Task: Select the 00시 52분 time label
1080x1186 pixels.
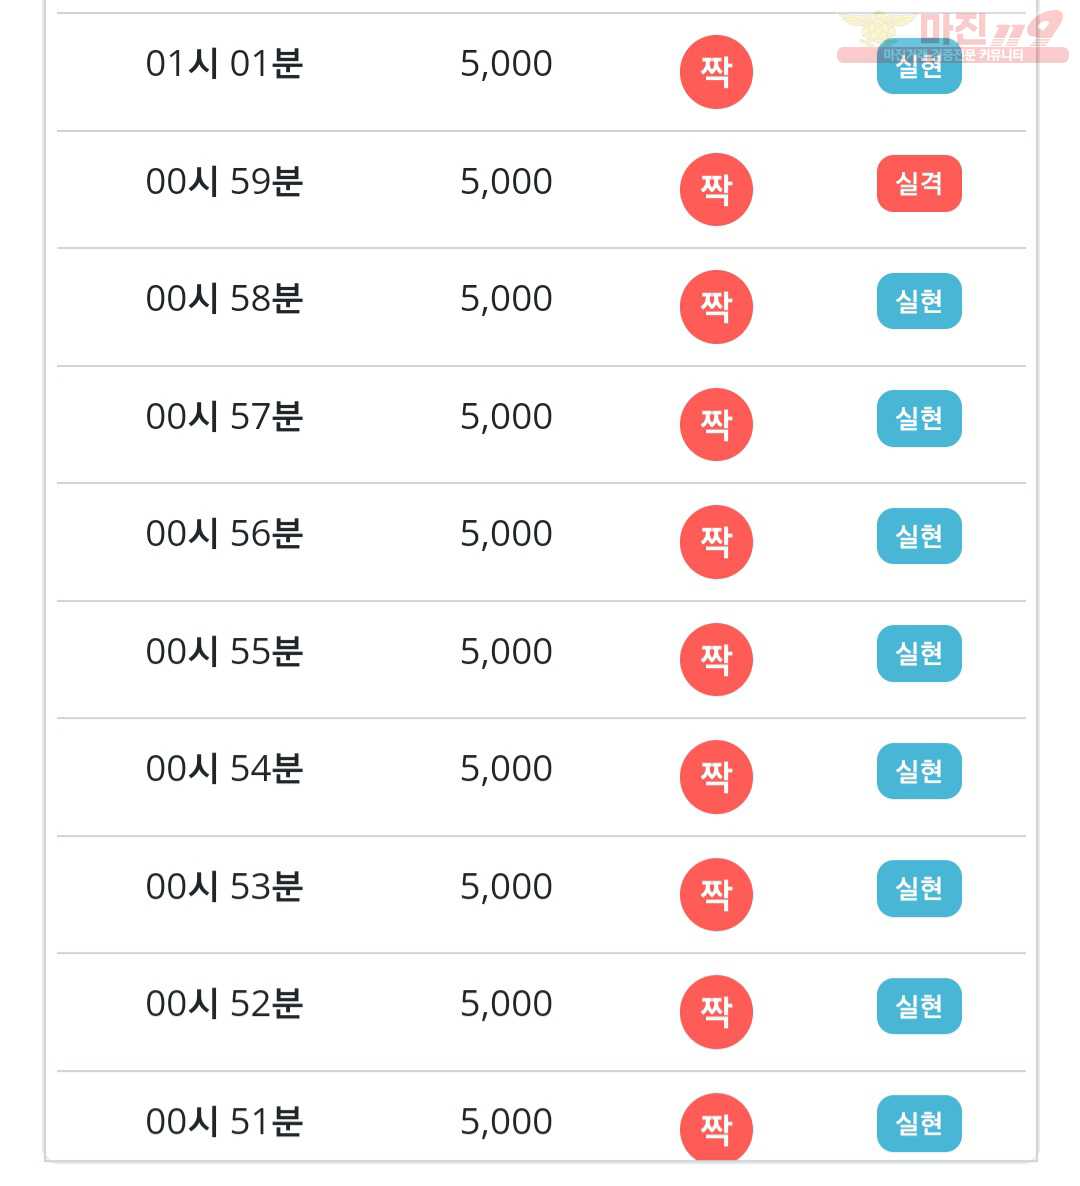Action: click(224, 1004)
